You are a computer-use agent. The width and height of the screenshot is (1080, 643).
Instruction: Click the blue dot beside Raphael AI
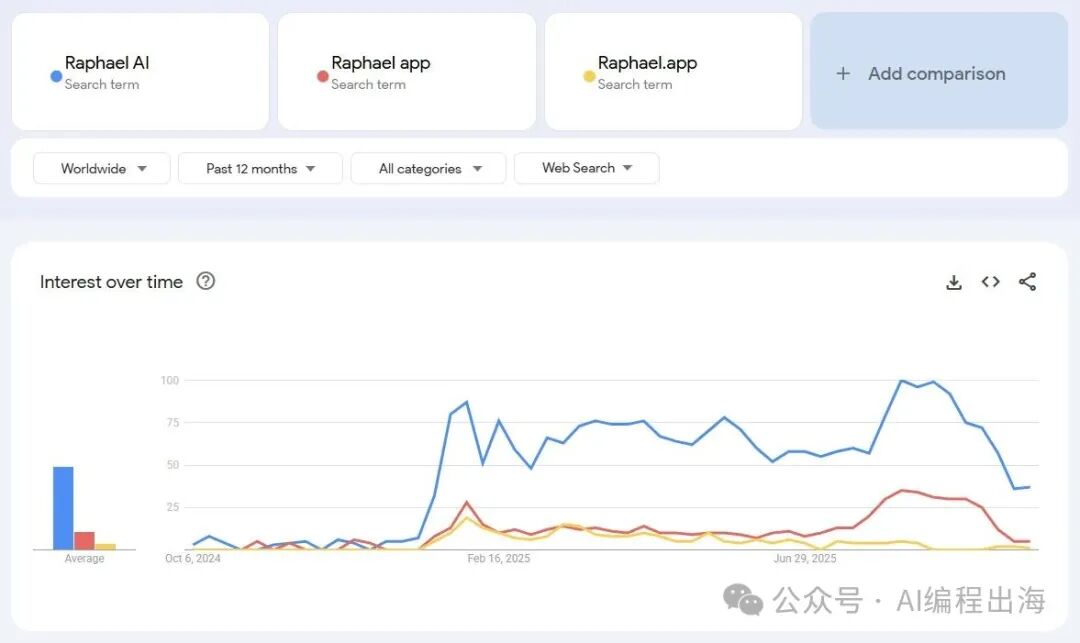(56, 76)
